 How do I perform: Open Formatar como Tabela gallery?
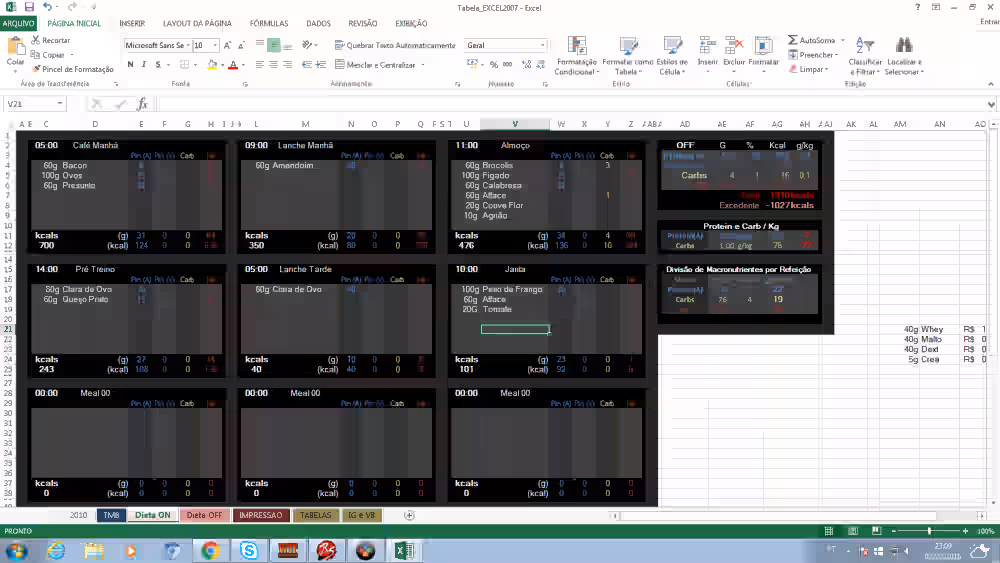[x=628, y=56]
